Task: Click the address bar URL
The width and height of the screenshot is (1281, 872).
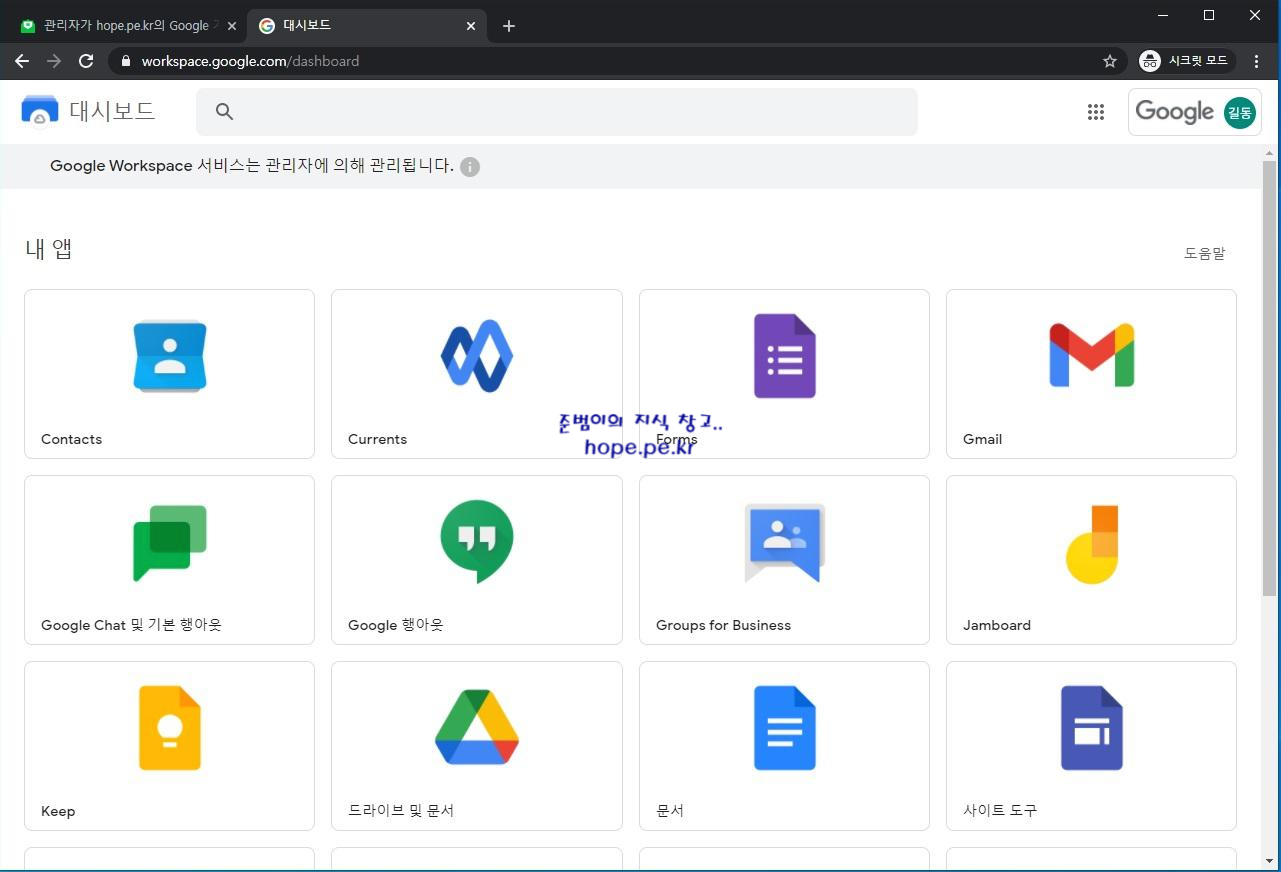Action: click(250, 61)
